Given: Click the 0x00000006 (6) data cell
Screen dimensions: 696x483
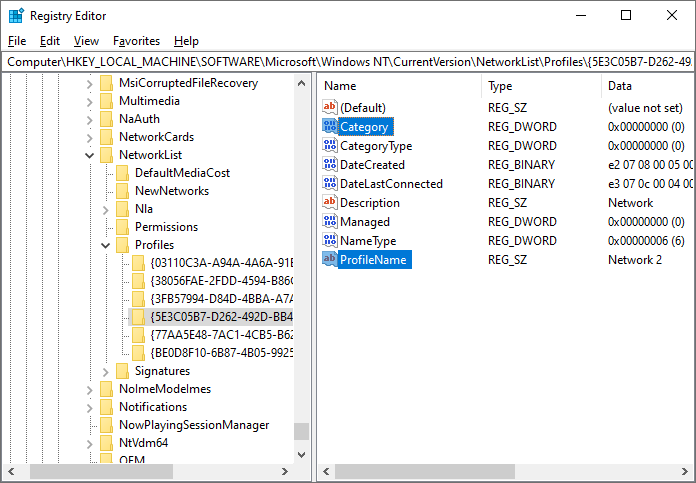Looking at the screenshot, I should pyautogui.click(x=646, y=241).
